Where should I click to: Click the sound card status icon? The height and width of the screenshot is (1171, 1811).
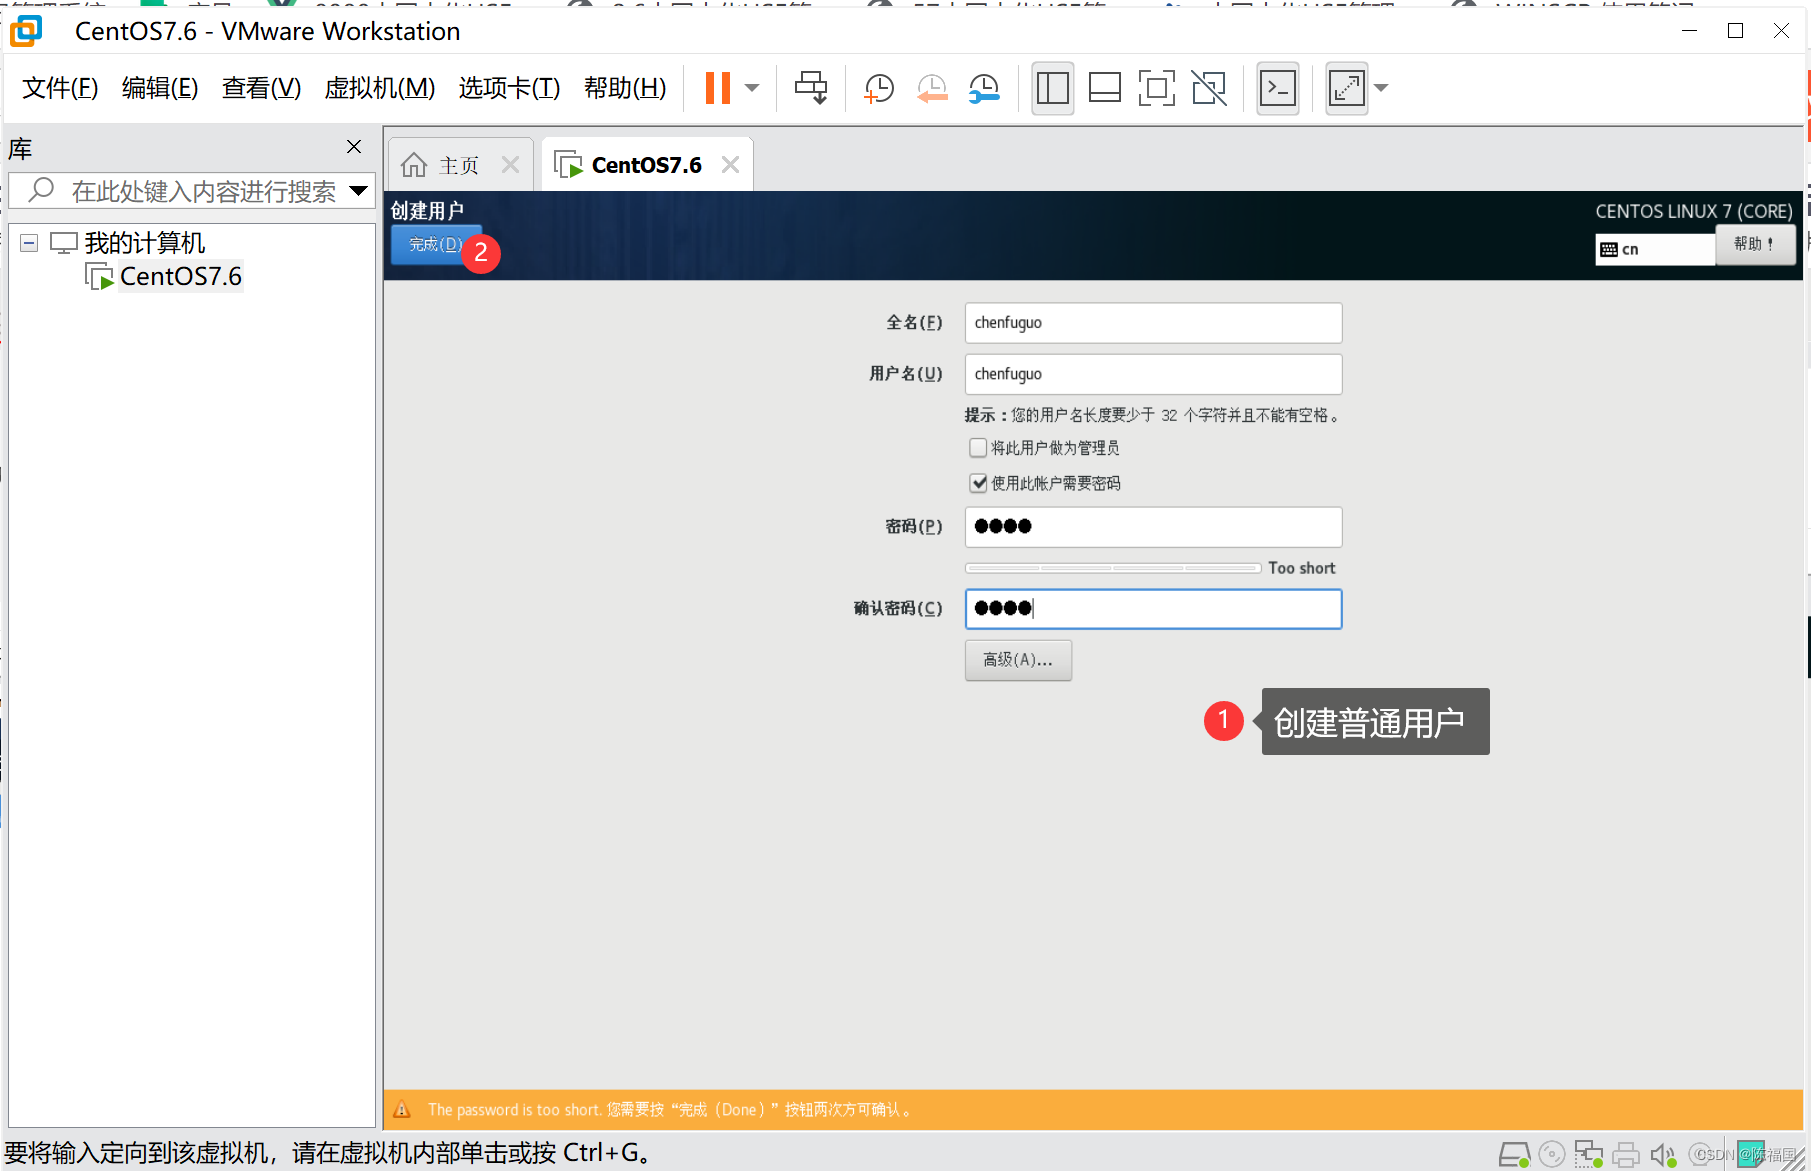(x=1662, y=1155)
